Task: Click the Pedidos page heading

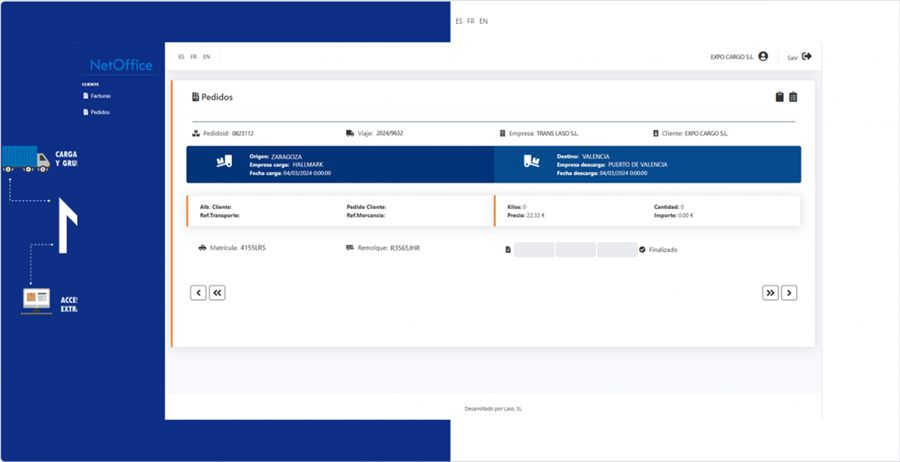Action: (x=217, y=98)
